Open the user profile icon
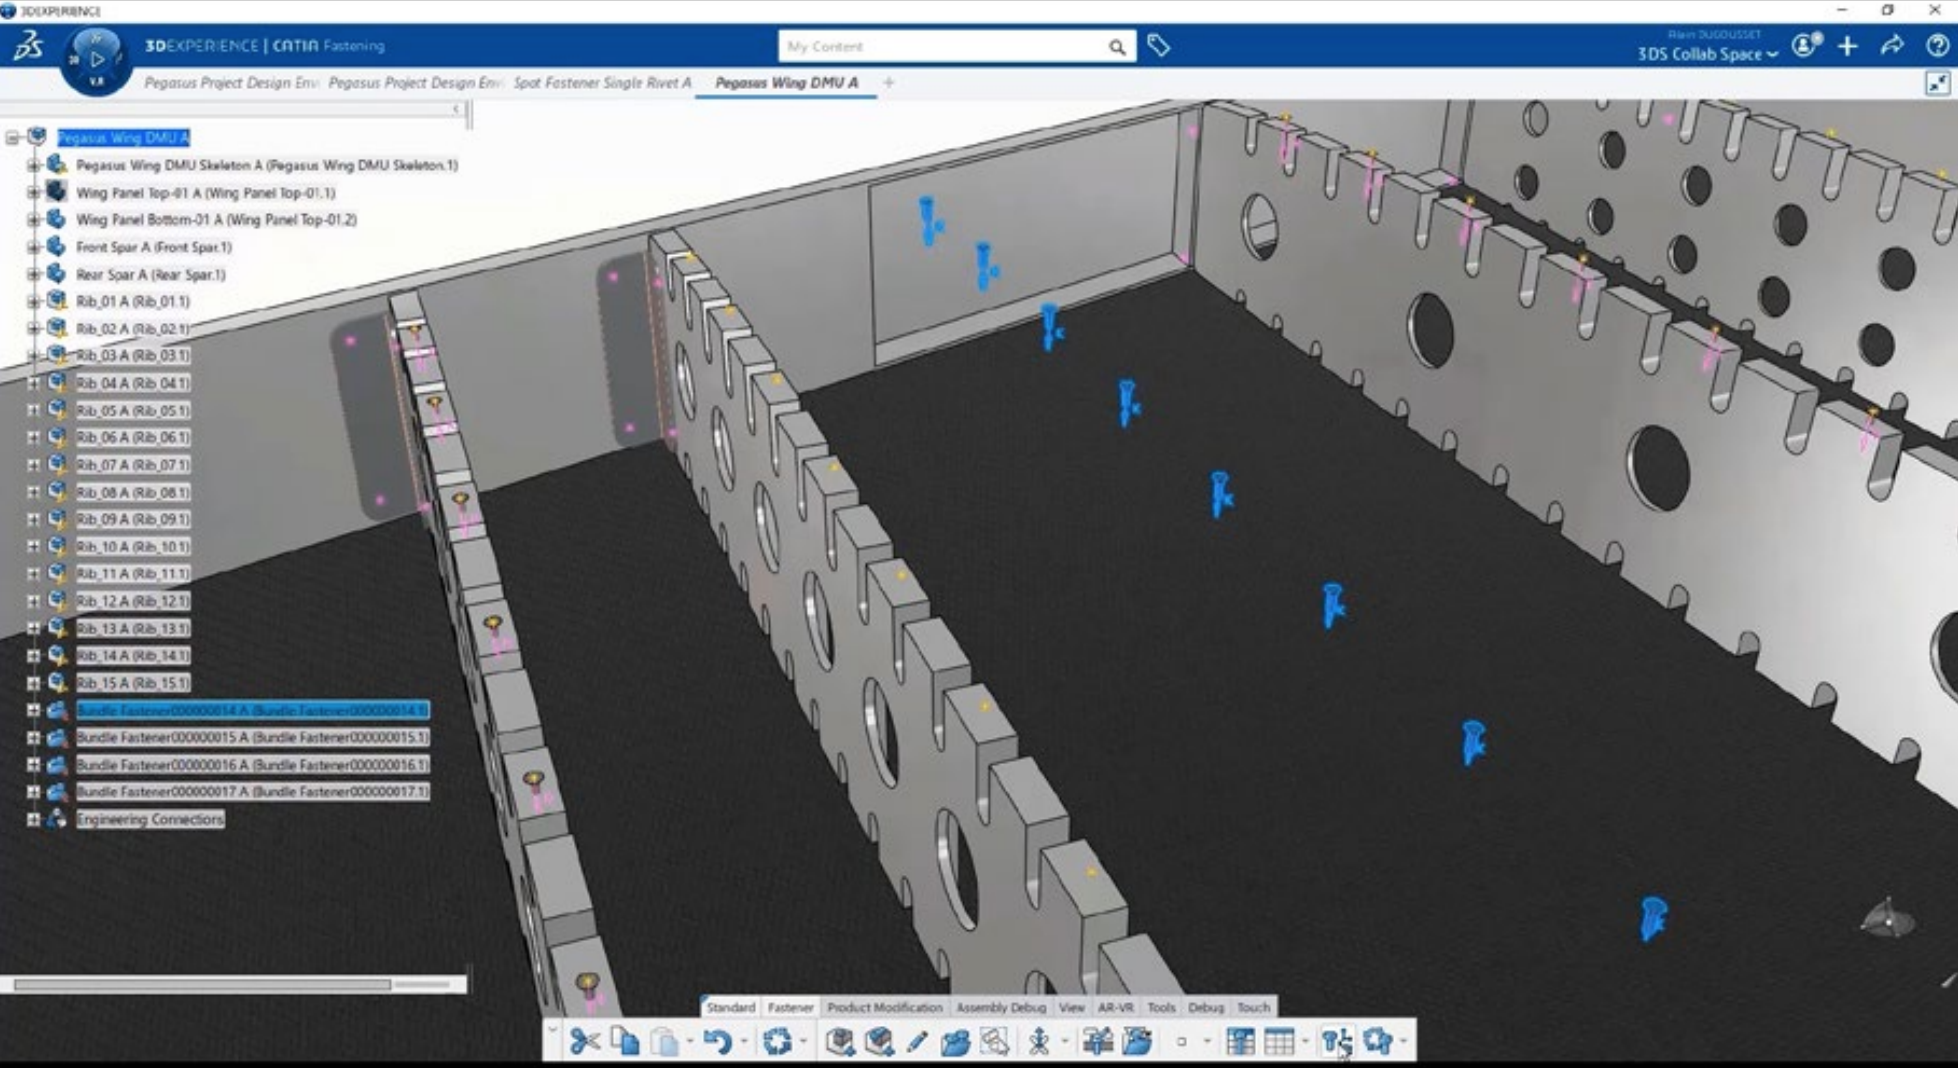Image resolution: width=1958 pixels, height=1068 pixels. pos(1802,46)
